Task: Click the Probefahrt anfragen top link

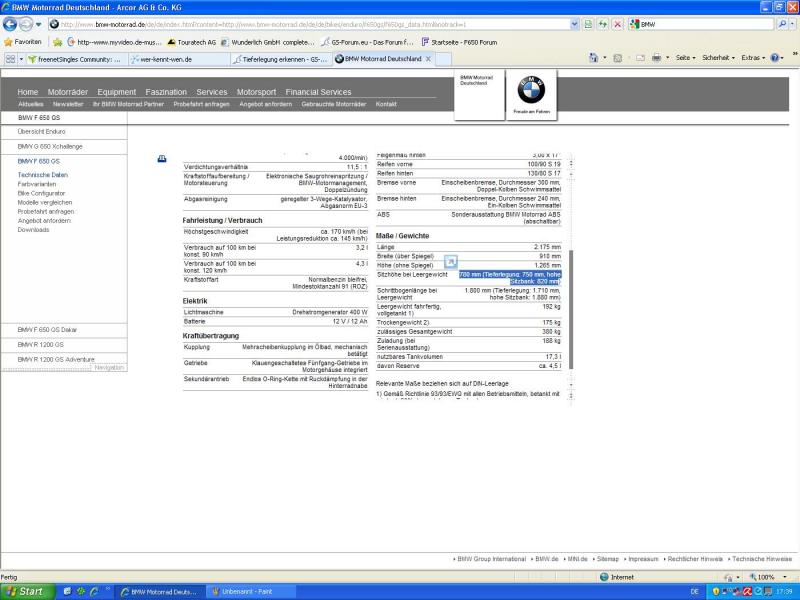Action: tap(201, 104)
